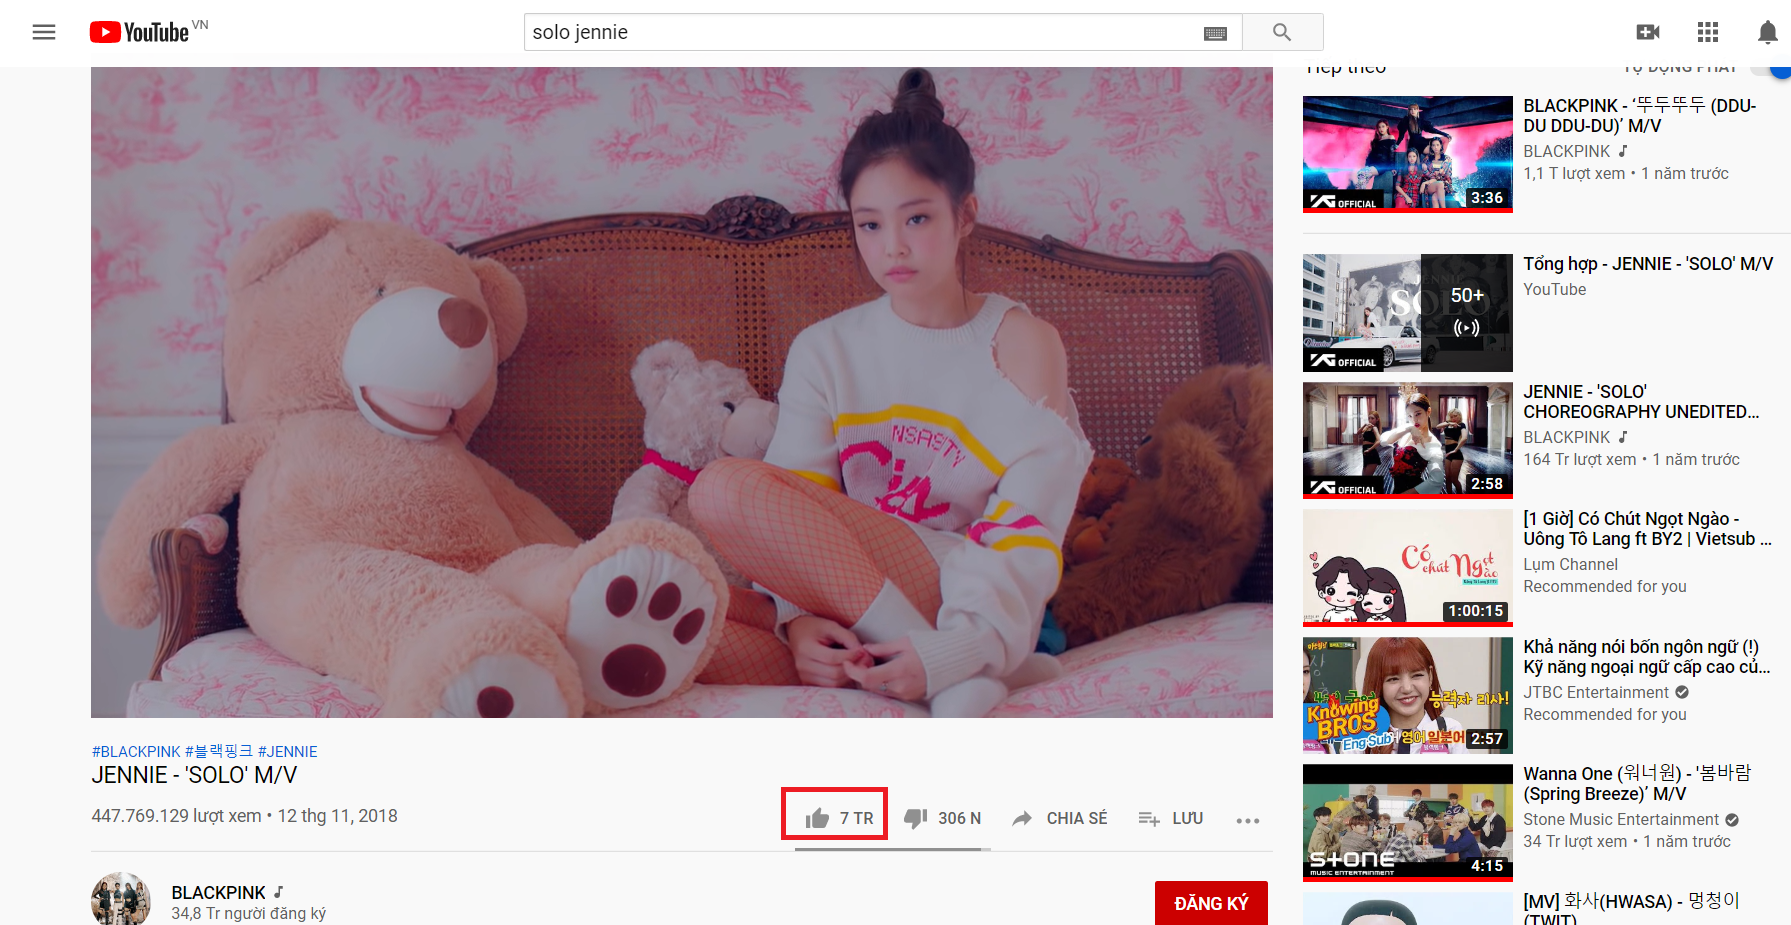Toggle the autoplay switch
The width and height of the screenshot is (1791, 925).
(1775, 69)
